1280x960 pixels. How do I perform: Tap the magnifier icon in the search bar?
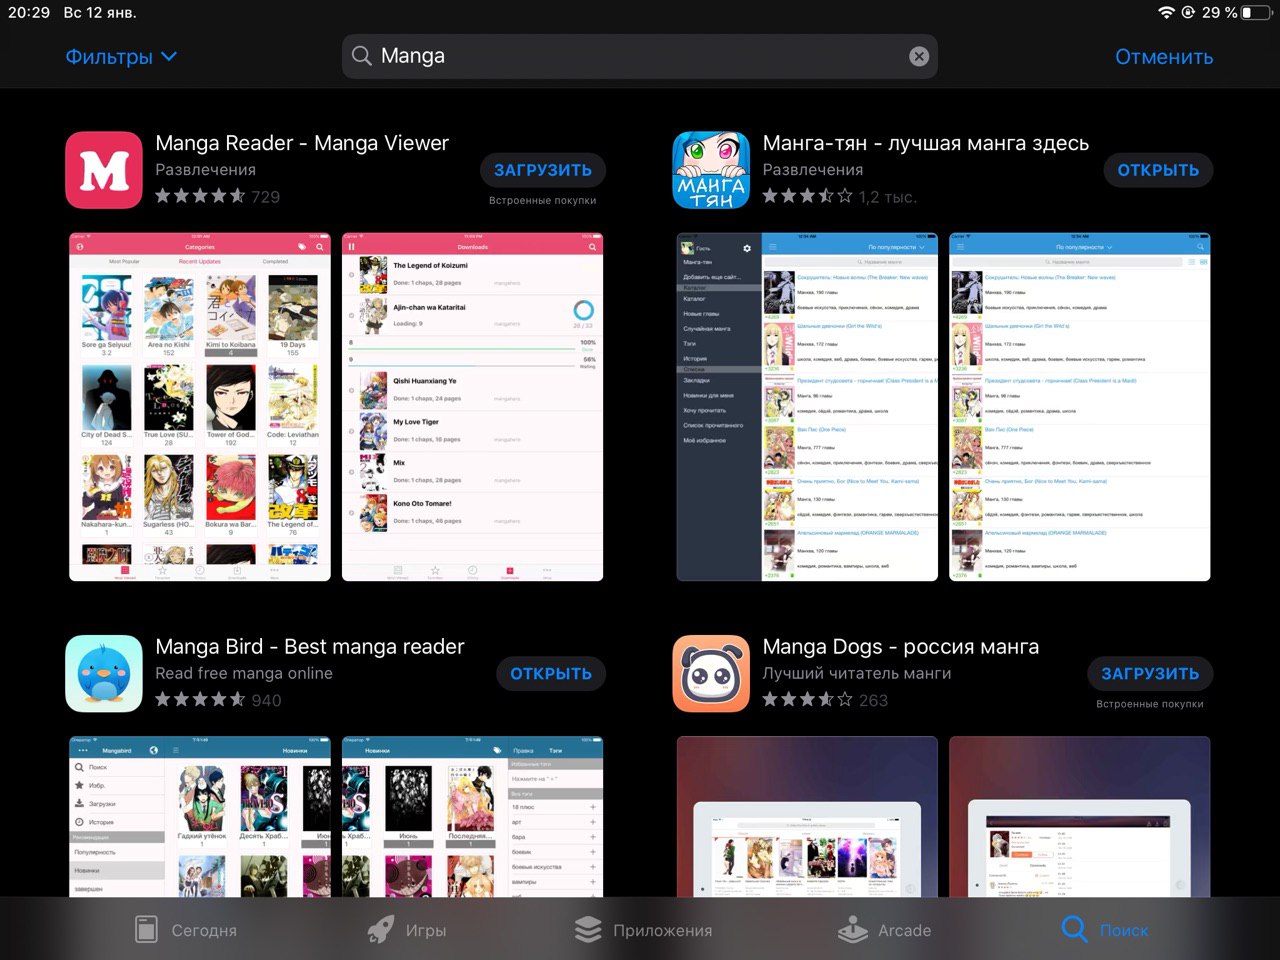(362, 56)
